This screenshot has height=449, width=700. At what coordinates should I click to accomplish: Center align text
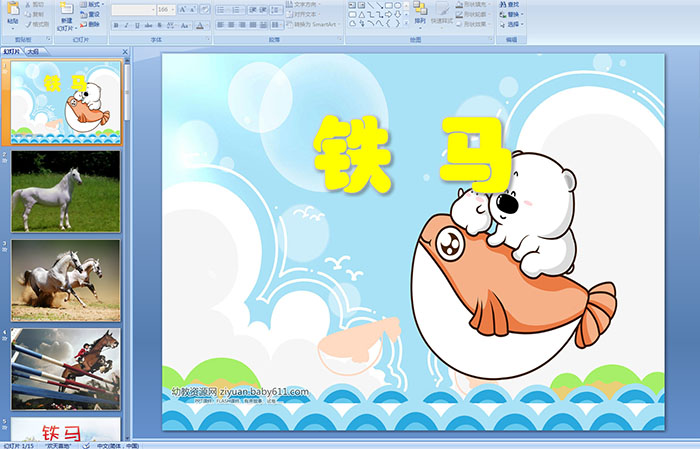[231, 25]
